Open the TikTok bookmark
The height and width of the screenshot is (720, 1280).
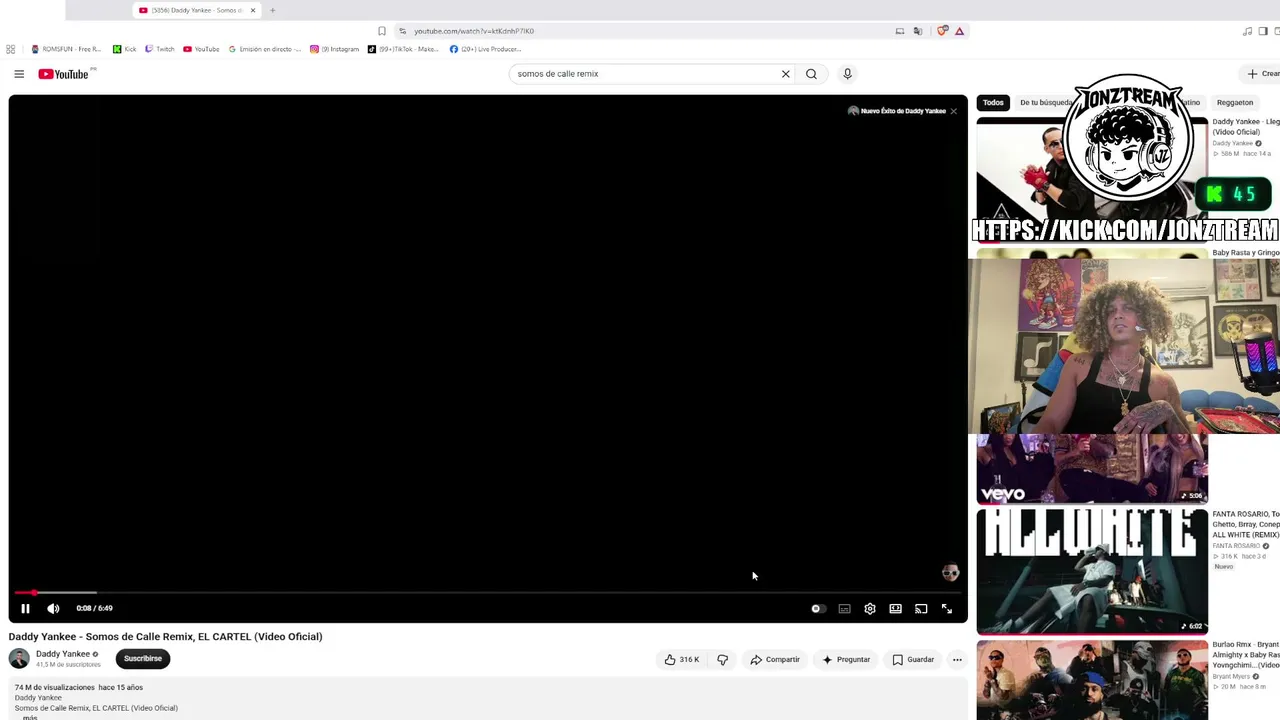click(x=403, y=49)
